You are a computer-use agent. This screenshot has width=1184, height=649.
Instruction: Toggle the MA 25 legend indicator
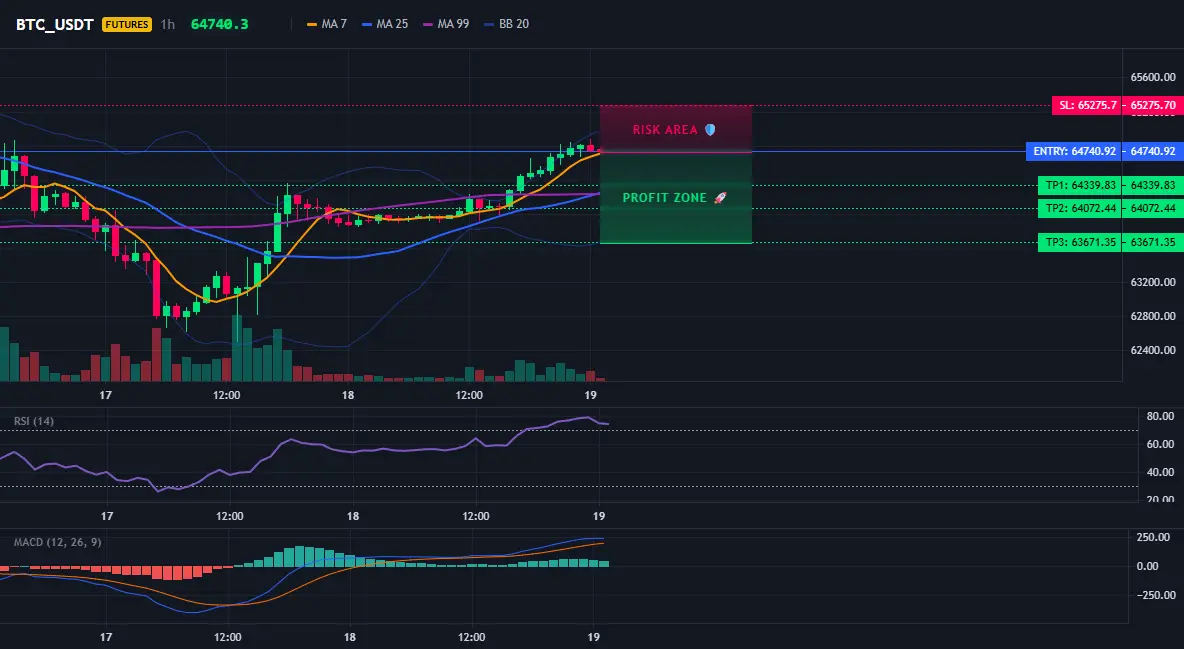click(x=385, y=24)
